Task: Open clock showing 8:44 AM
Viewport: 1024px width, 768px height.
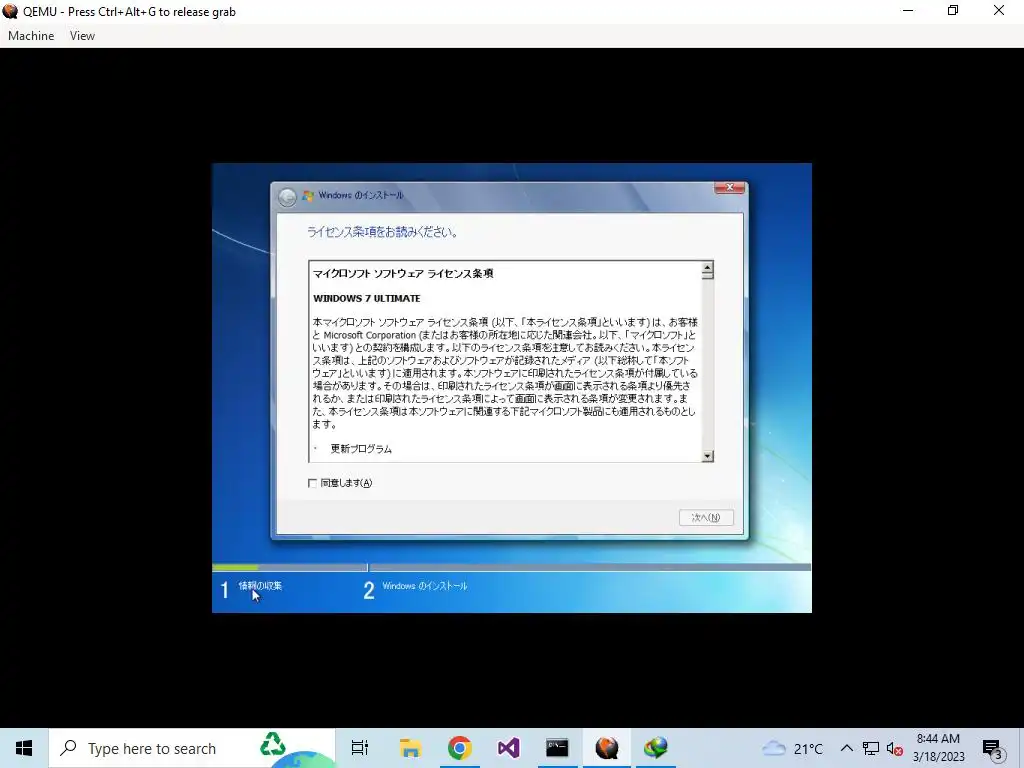Action: [938, 748]
